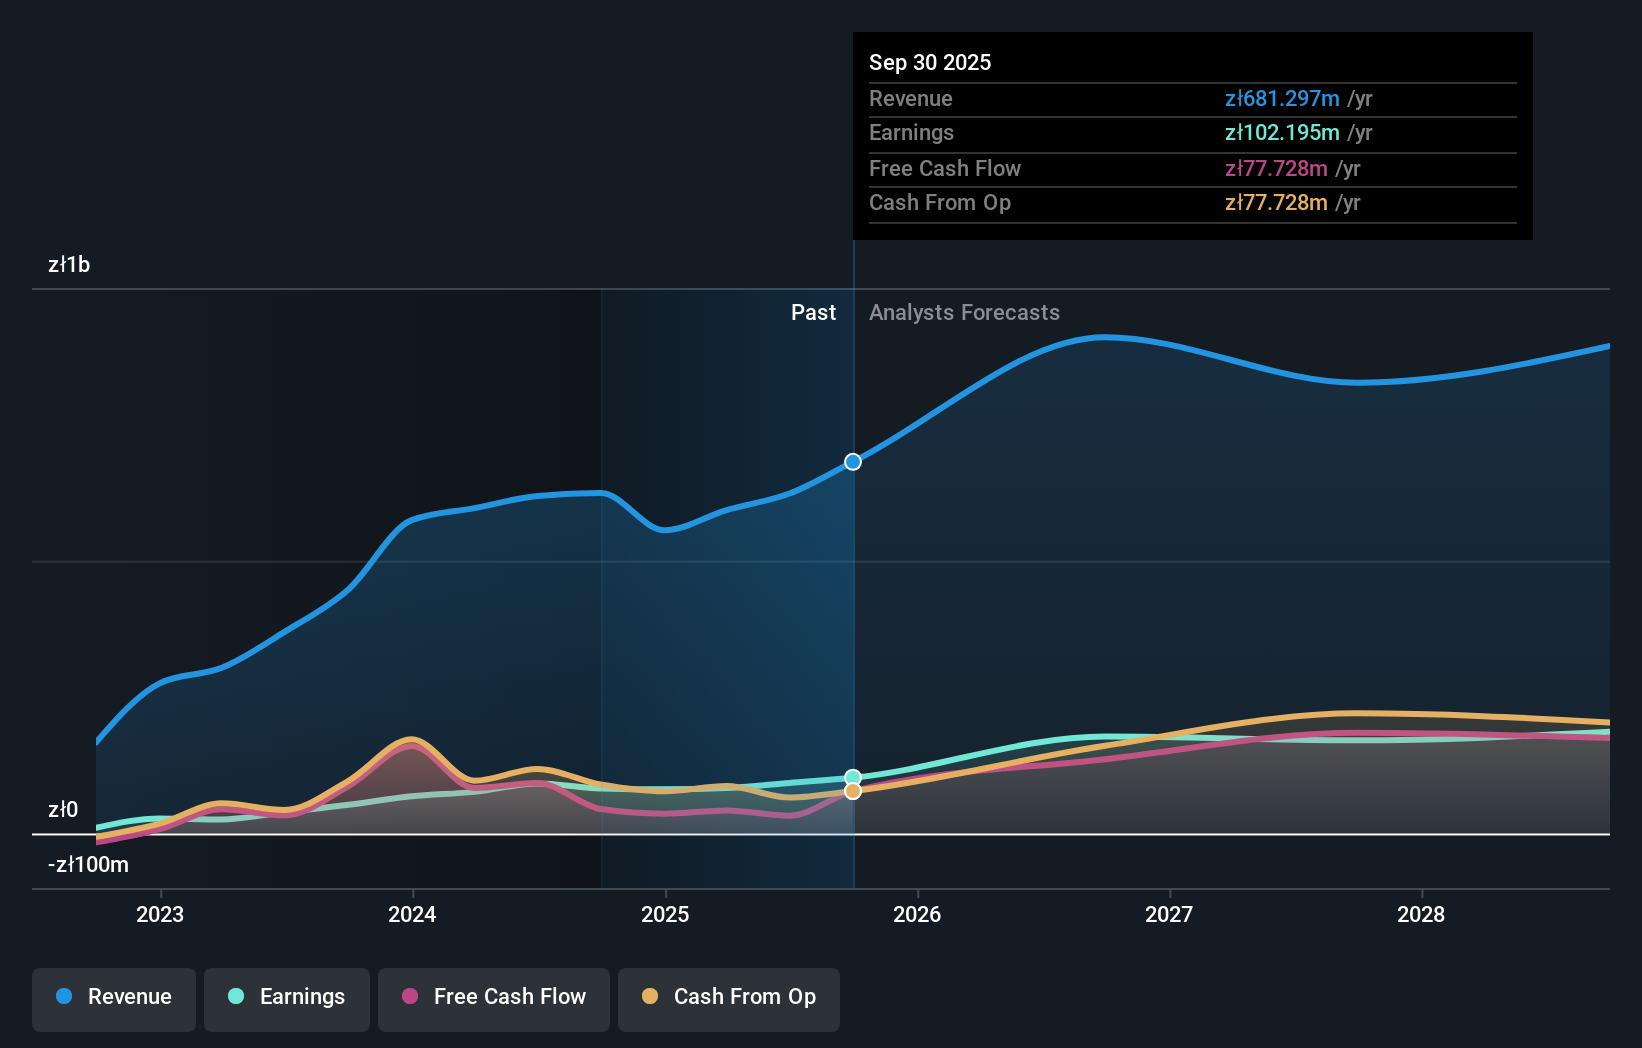This screenshot has height=1048, width=1642.
Task: Select the Cash From Op marker on the timeline
Action: click(852, 791)
